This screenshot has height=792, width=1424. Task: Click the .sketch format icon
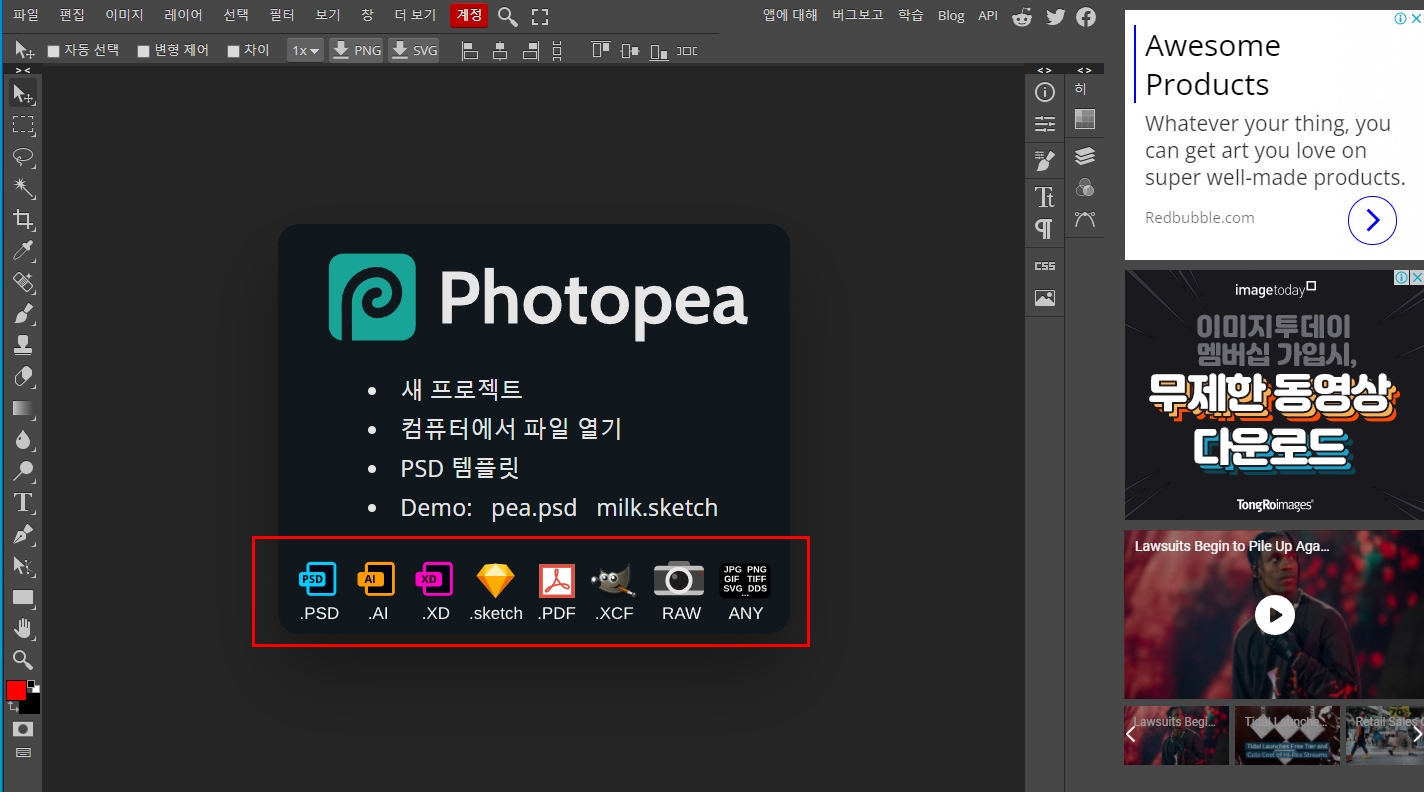(x=496, y=592)
